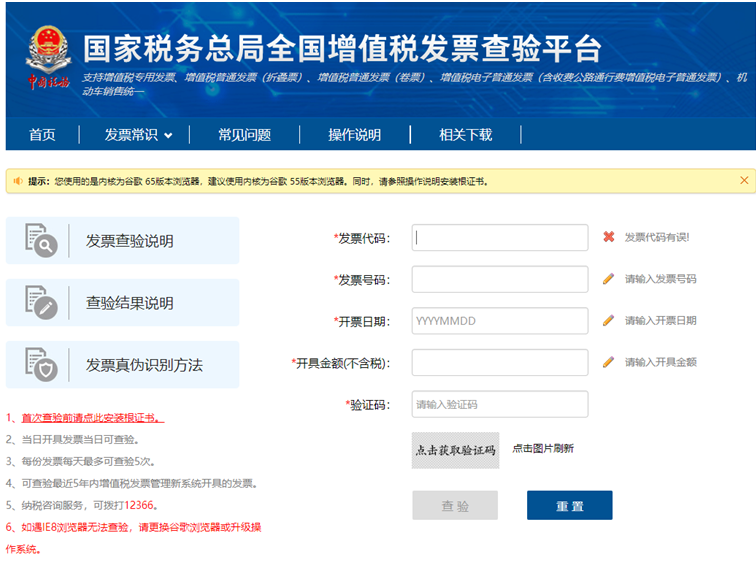Open the 首页 navigation tab
The height and width of the screenshot is (564, 756).
point(42,135)
